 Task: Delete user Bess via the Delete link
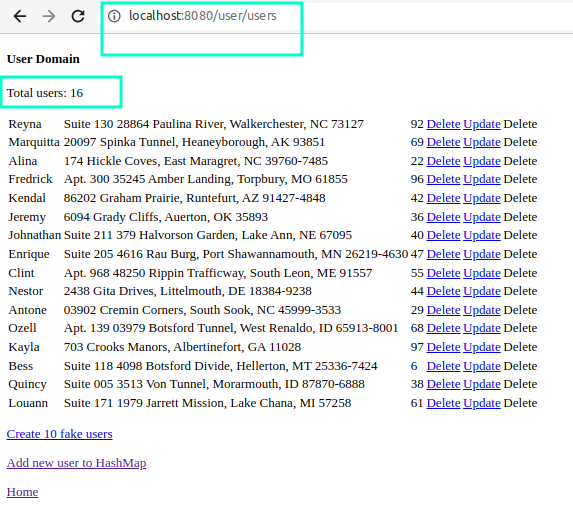click(443, 366)
